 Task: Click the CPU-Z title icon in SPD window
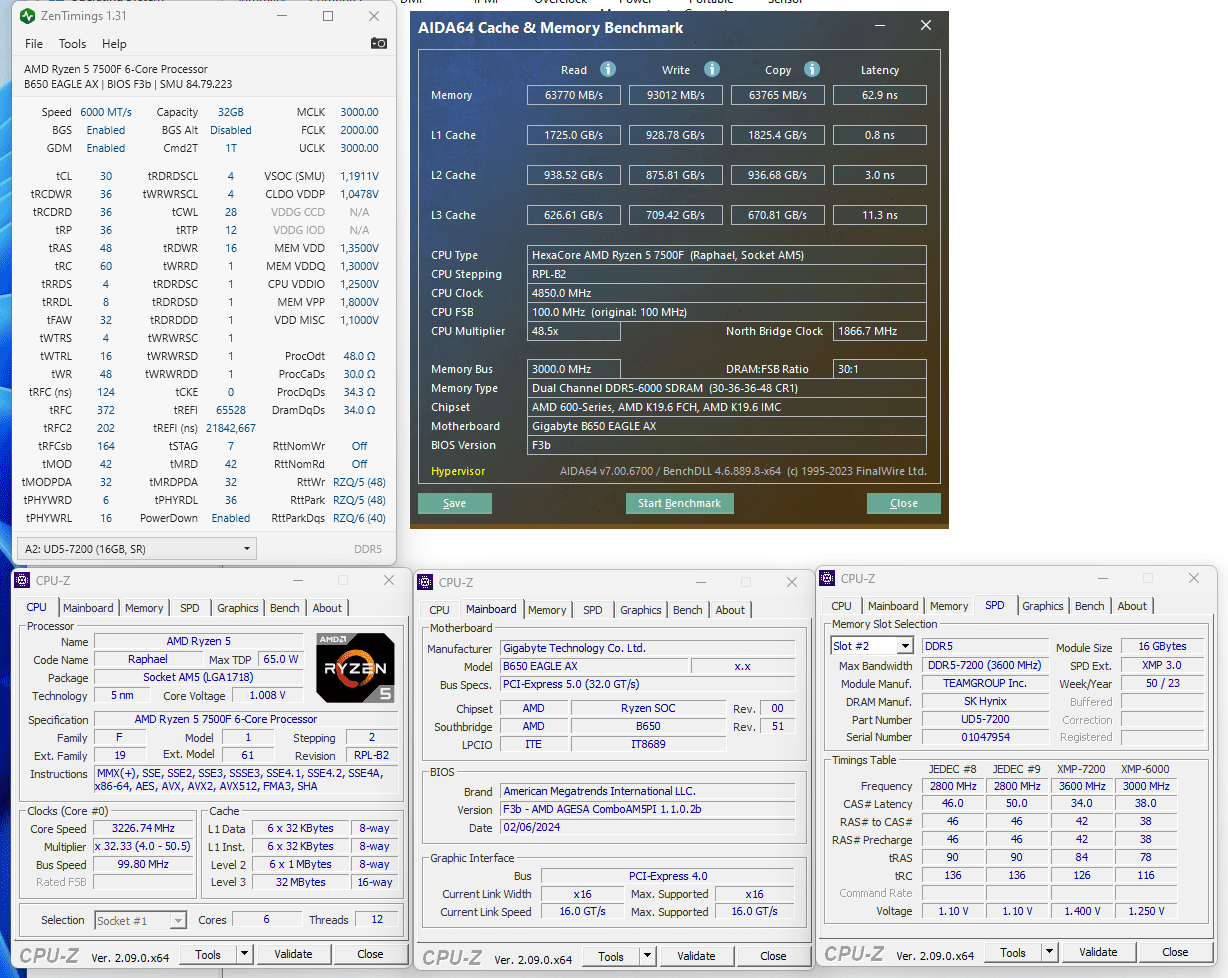828,578
